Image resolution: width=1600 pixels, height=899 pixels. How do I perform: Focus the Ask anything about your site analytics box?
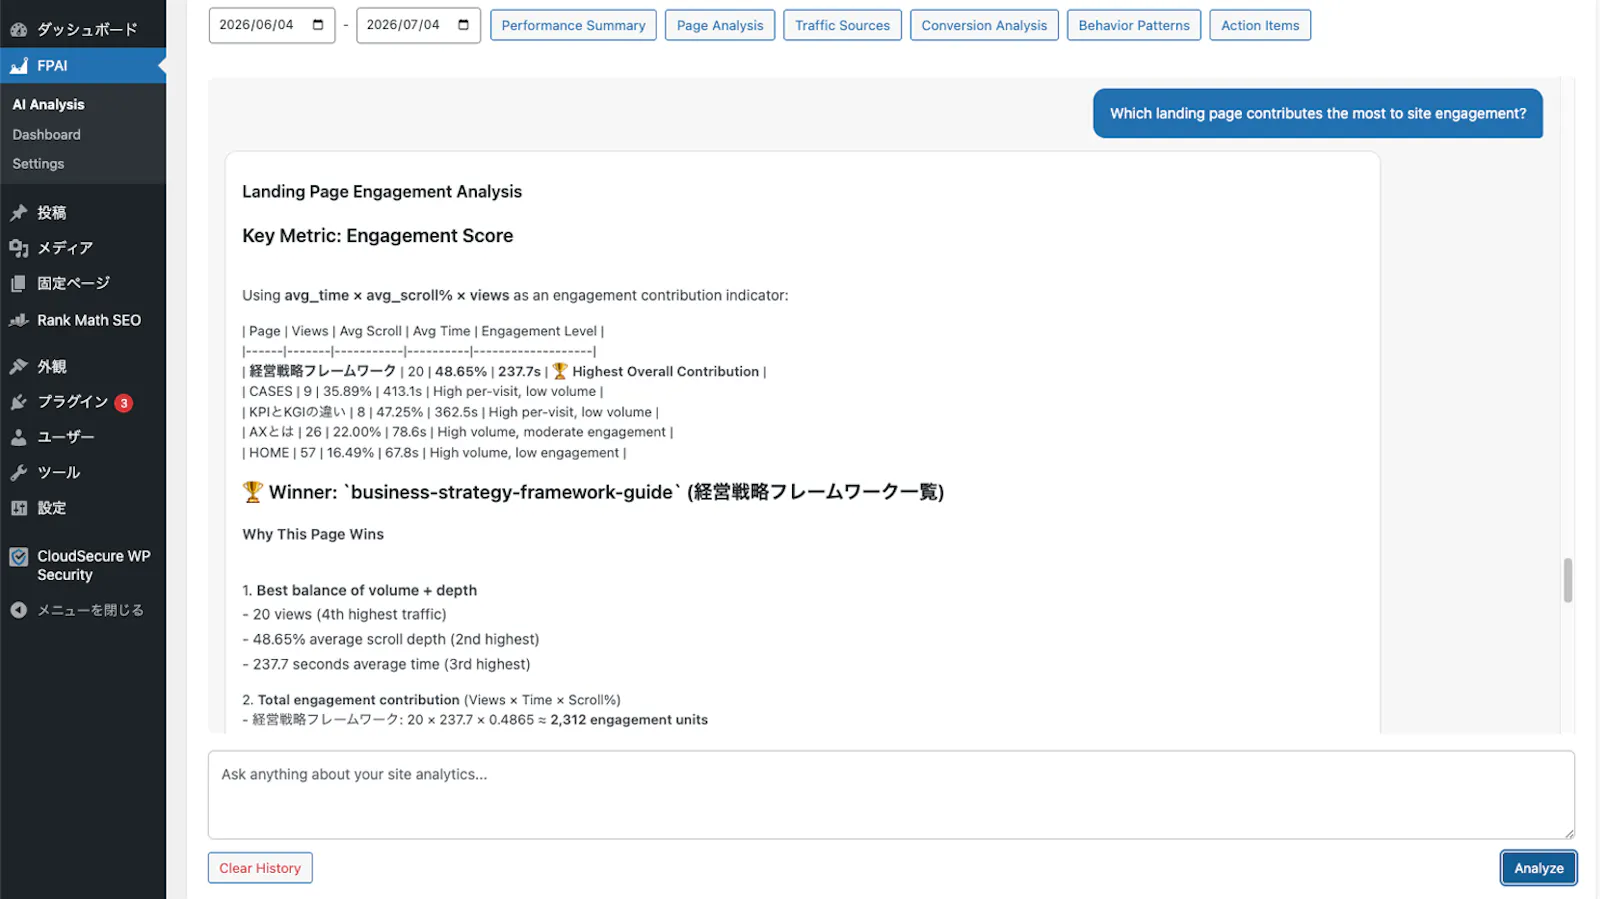[891, 795]
